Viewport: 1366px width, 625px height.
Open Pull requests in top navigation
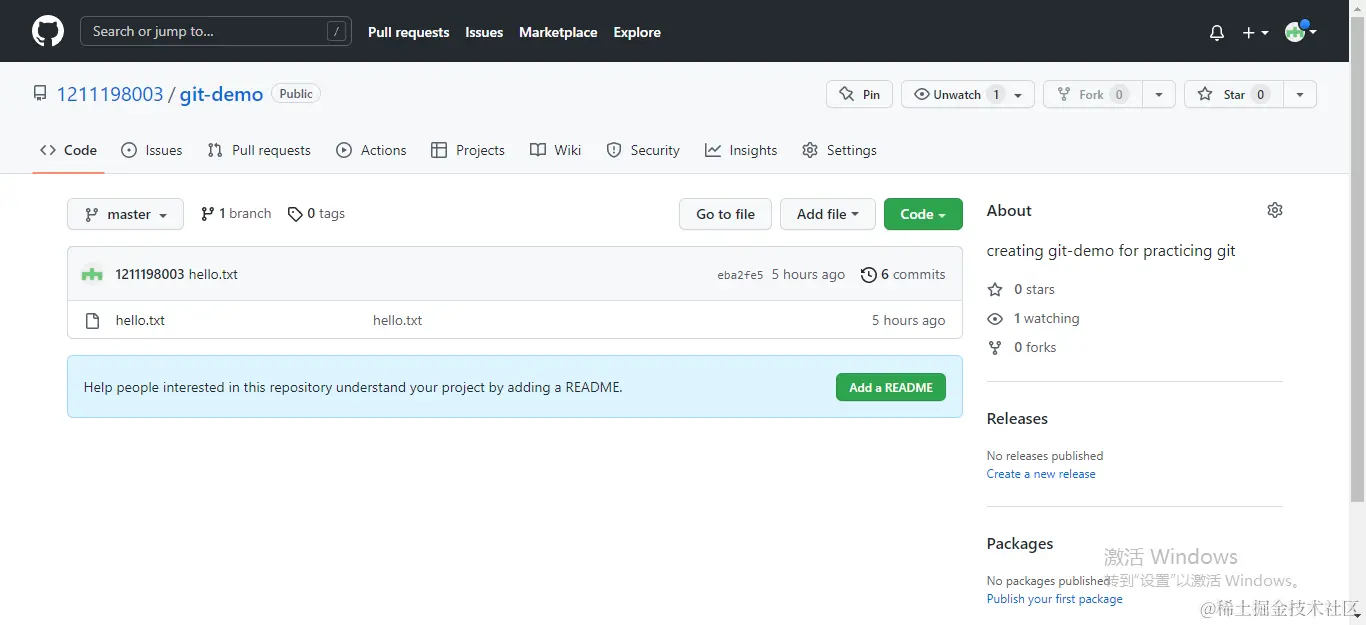408,32
